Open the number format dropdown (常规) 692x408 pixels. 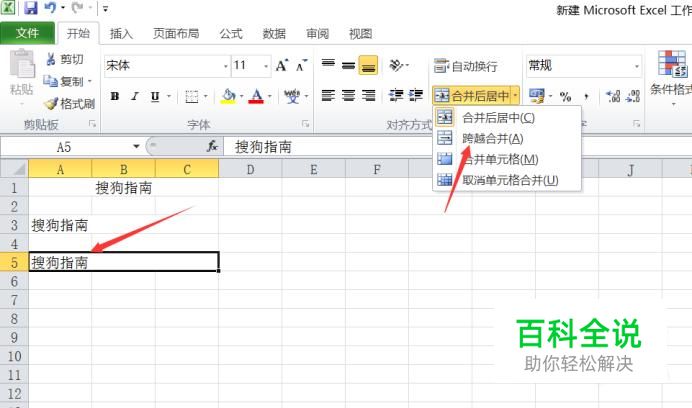(636, 66)
